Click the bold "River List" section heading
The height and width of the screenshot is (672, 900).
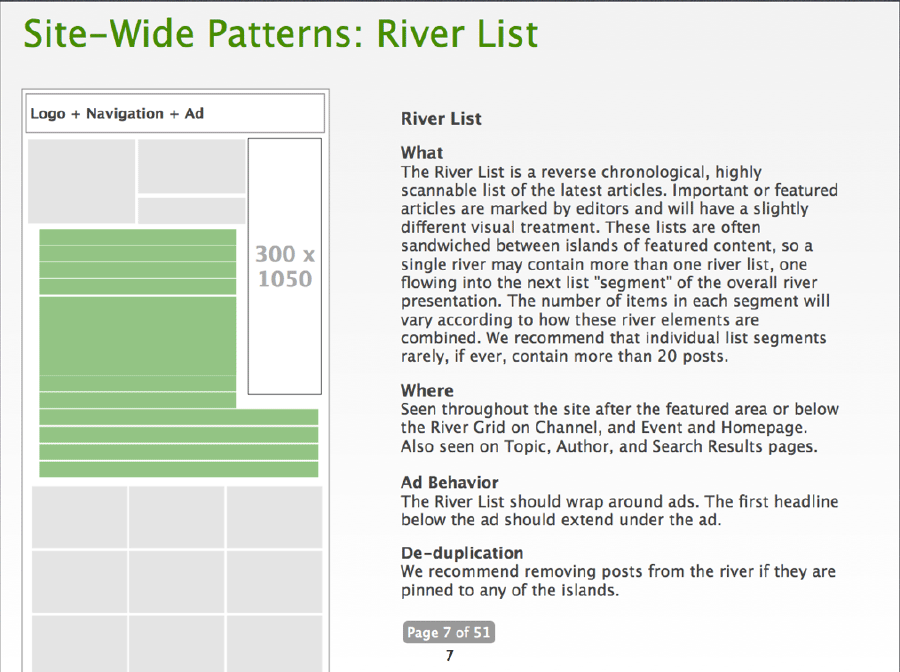(x=441, y=119)
